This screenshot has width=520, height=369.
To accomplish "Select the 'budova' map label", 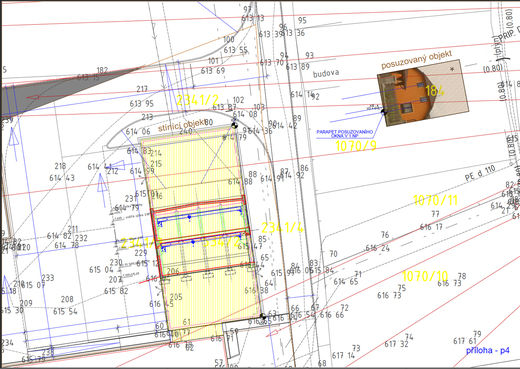I will pos(326,73).
